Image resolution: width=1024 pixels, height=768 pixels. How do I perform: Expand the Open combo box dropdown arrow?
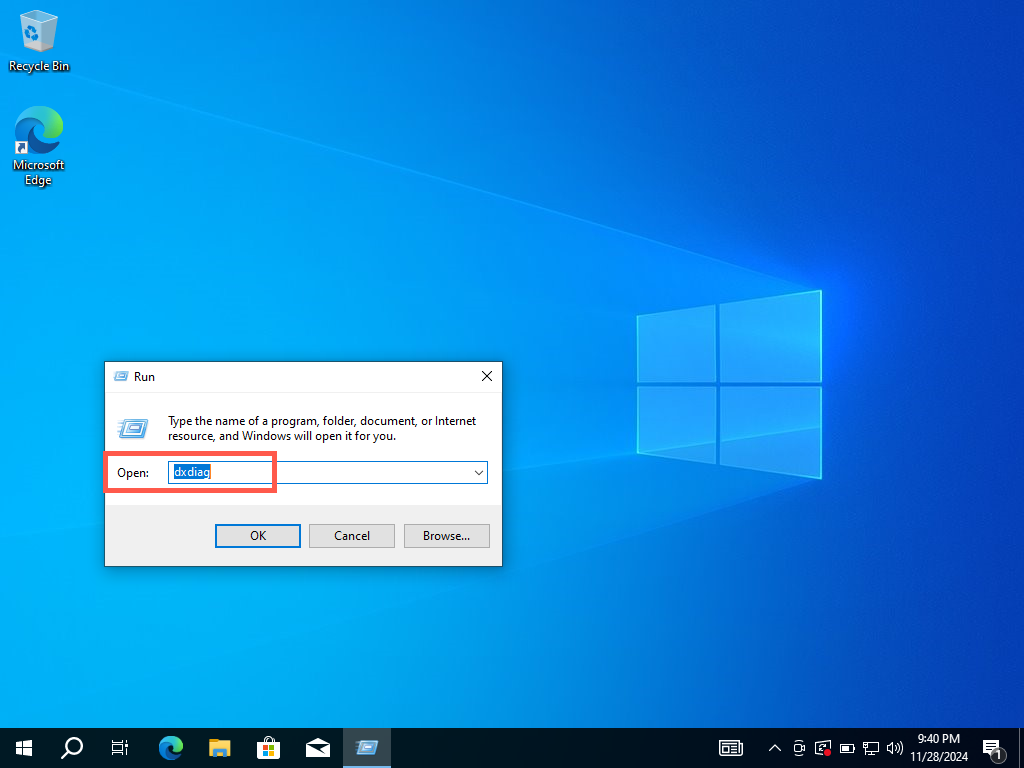478,472
